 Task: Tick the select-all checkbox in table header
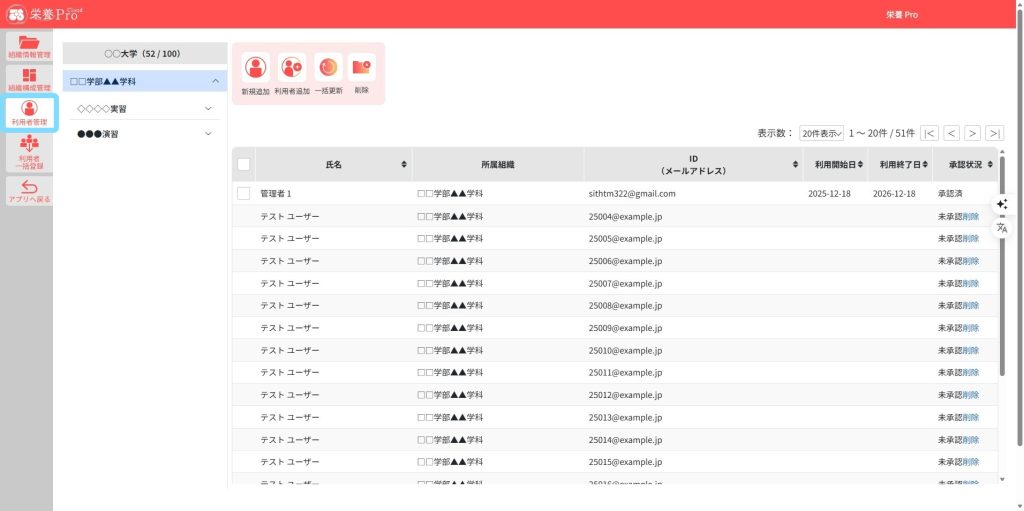click(x=243, y=164)
